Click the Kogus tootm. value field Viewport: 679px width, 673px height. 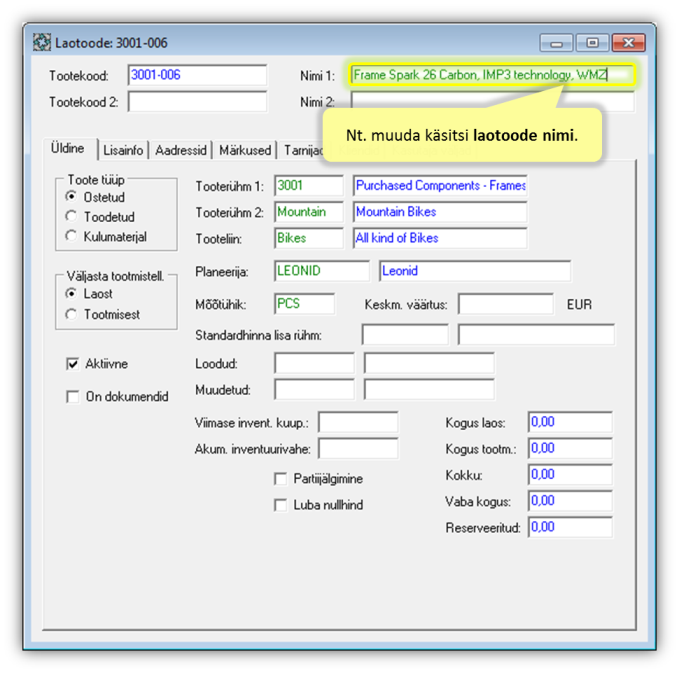(x=570, y=448)
